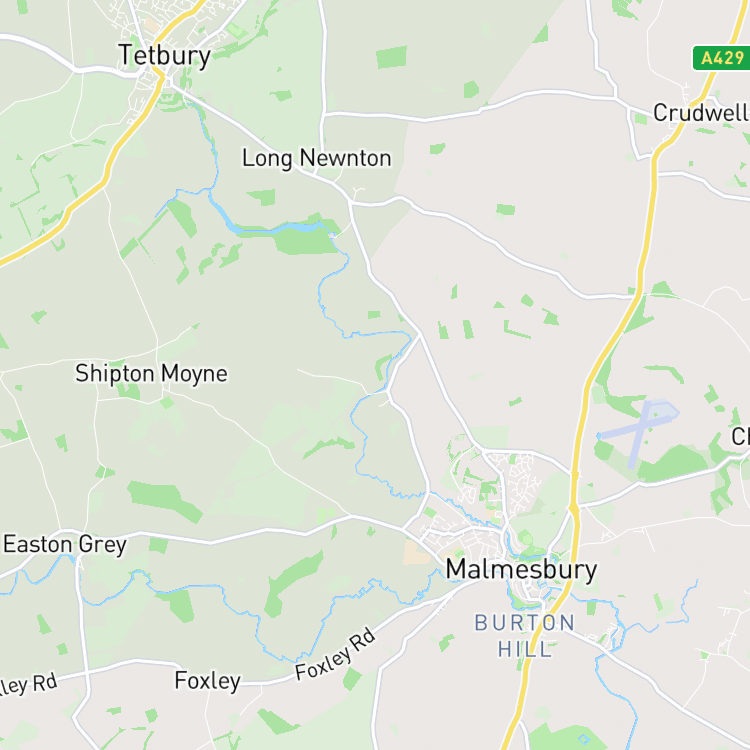Image resolution: width=750 pixels, height=750 pixels.
Task: Click the A429 roundabout north of Malmesbury
Action: pos(574,508)
